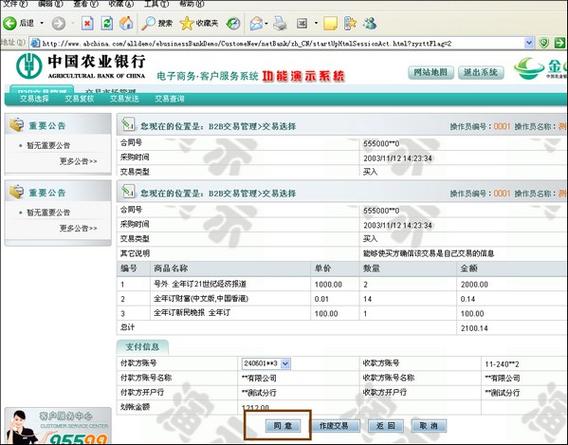Open the 帮助 menu

192,4
